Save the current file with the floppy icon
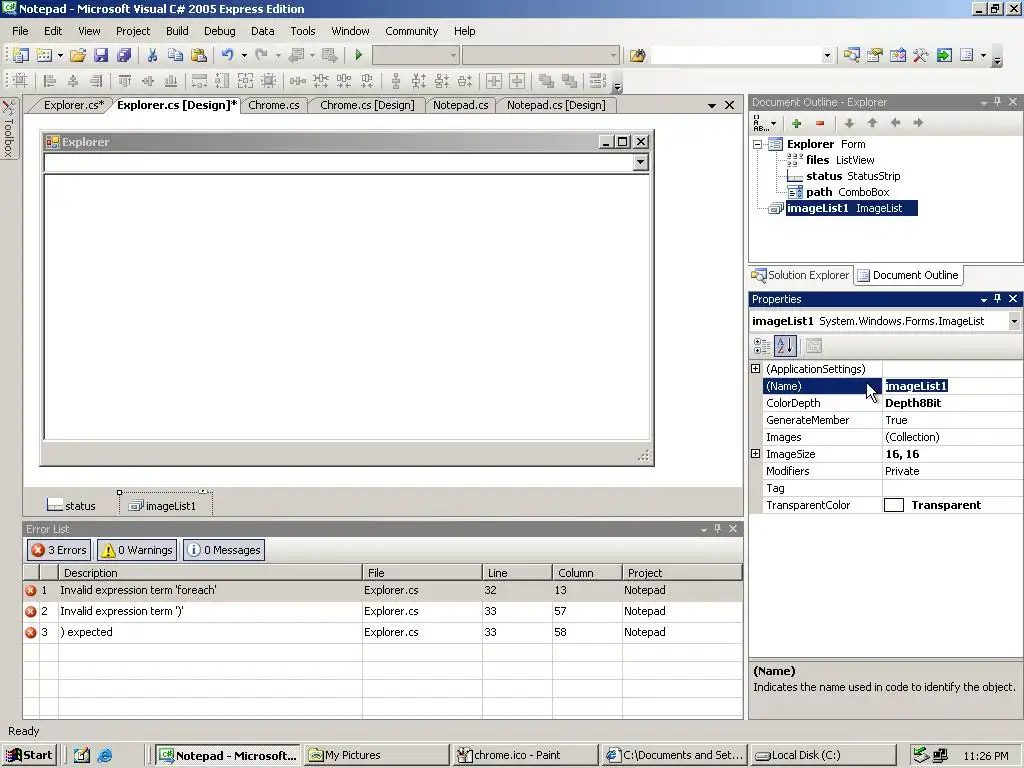The height and width of the screenshot is (768, 1024). pyautogui.click(x=101, y=56)
